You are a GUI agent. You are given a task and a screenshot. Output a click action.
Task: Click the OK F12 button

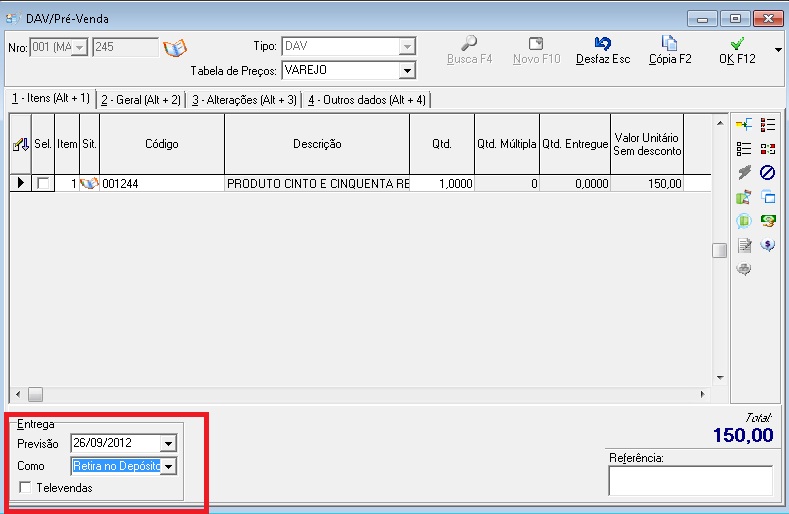tap(738, 50)
